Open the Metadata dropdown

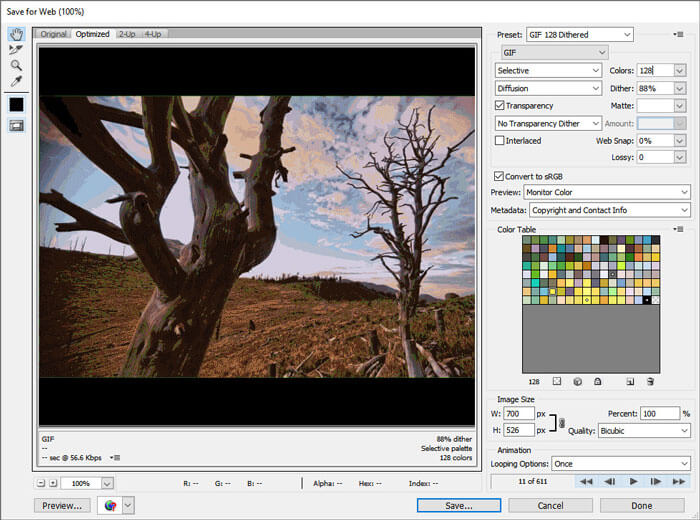click(610, 210)
